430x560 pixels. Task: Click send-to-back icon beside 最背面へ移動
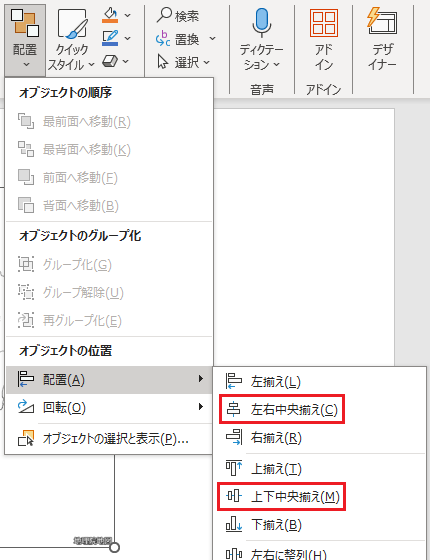(26, 149)
